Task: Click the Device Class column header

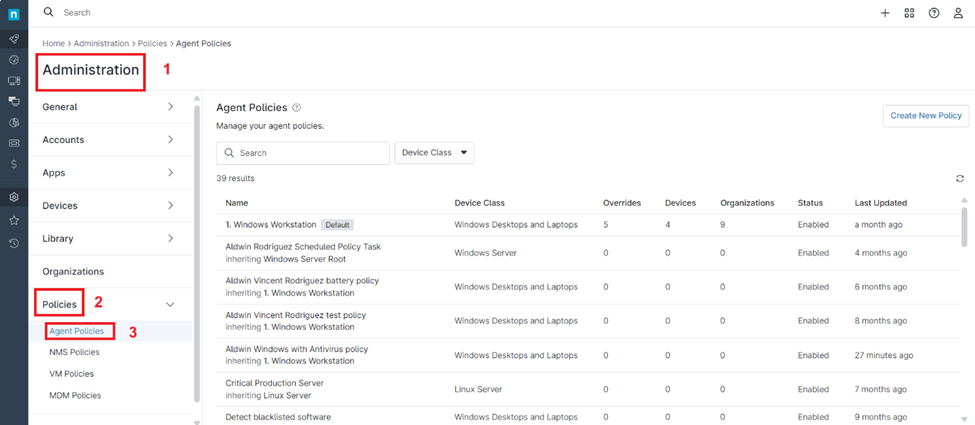Action: [x=479, y=203]
